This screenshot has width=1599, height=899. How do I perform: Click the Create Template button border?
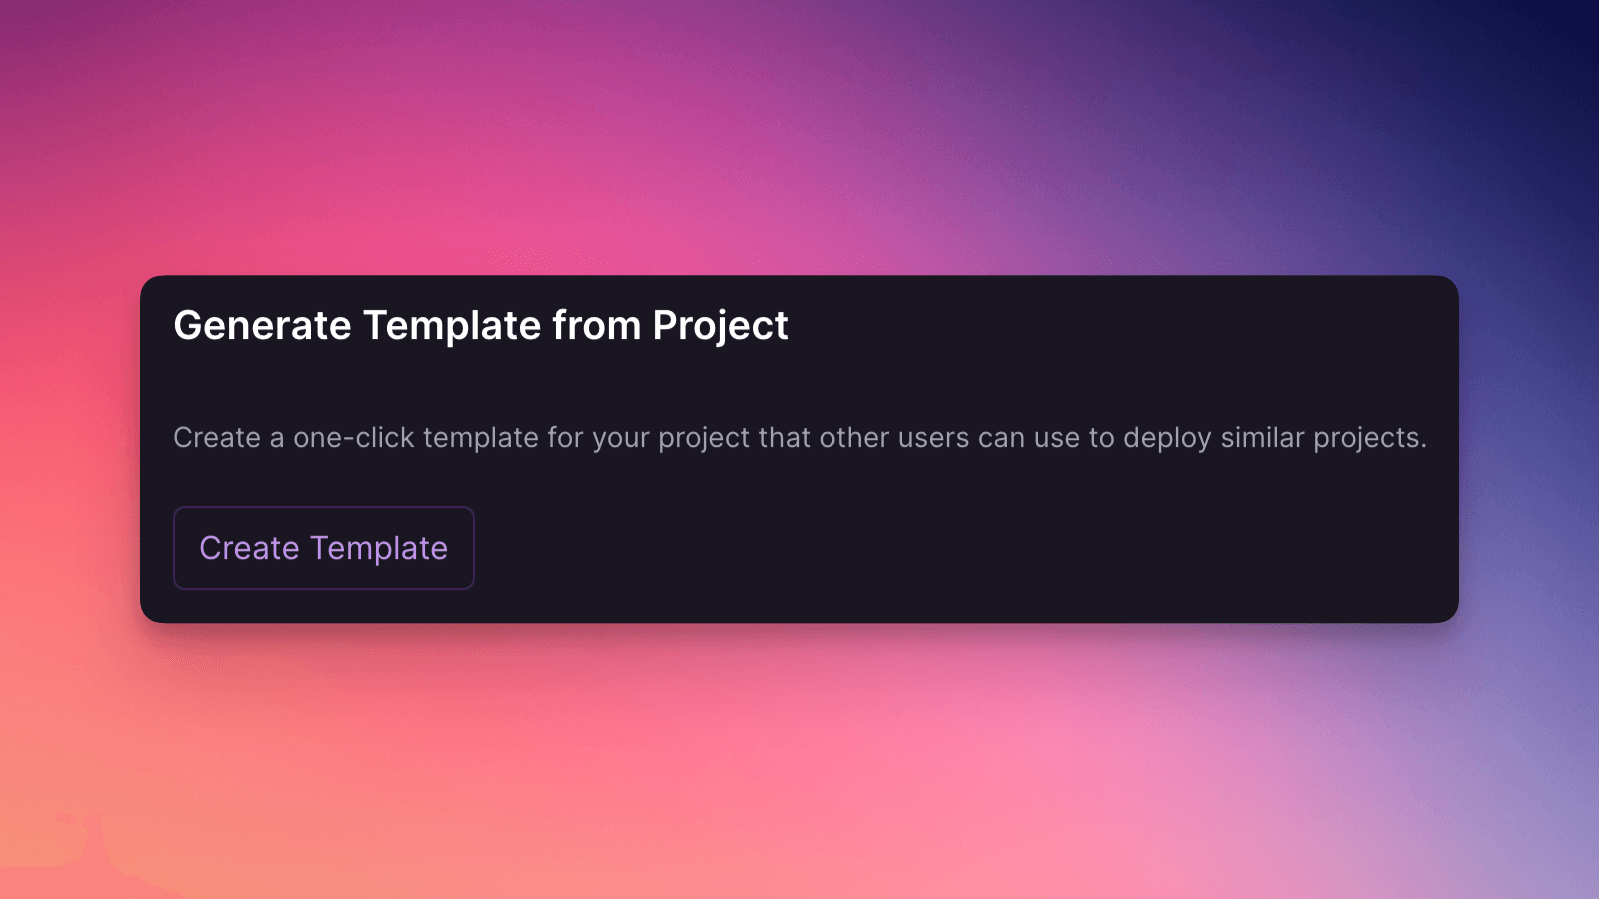(323, 510)
